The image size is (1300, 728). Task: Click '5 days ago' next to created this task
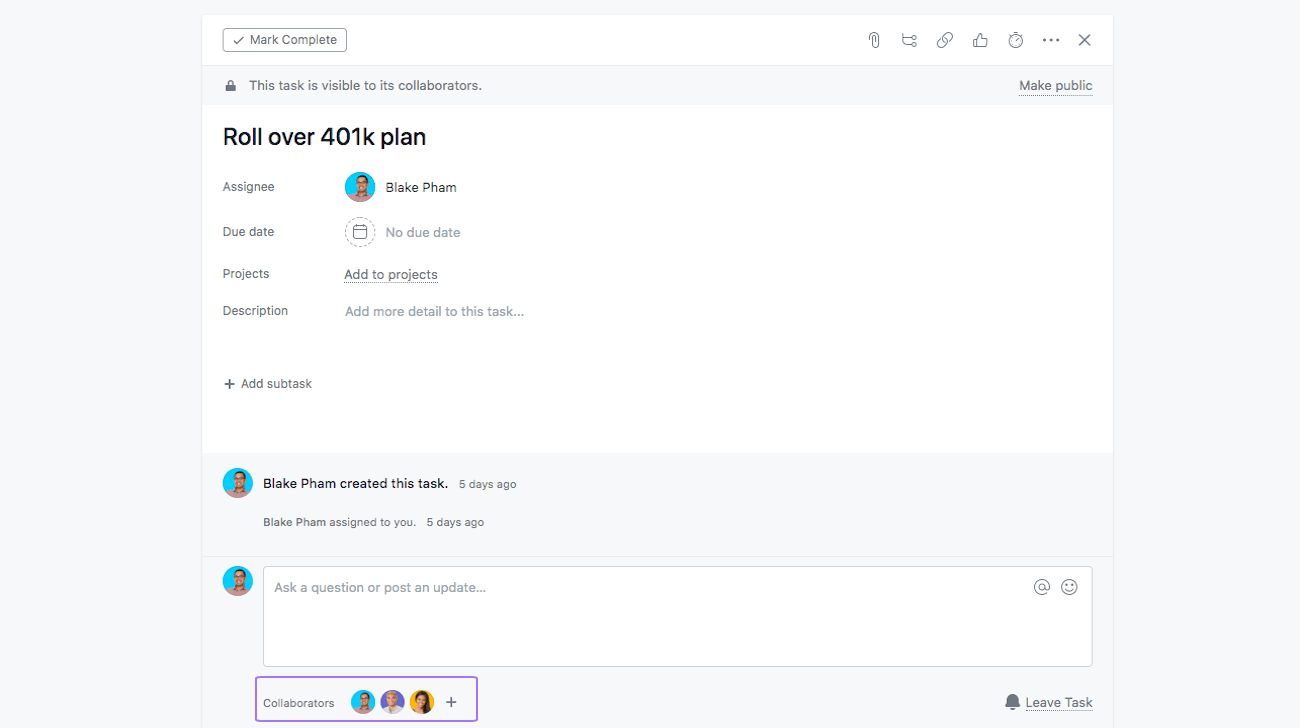[x=488, y=484]
